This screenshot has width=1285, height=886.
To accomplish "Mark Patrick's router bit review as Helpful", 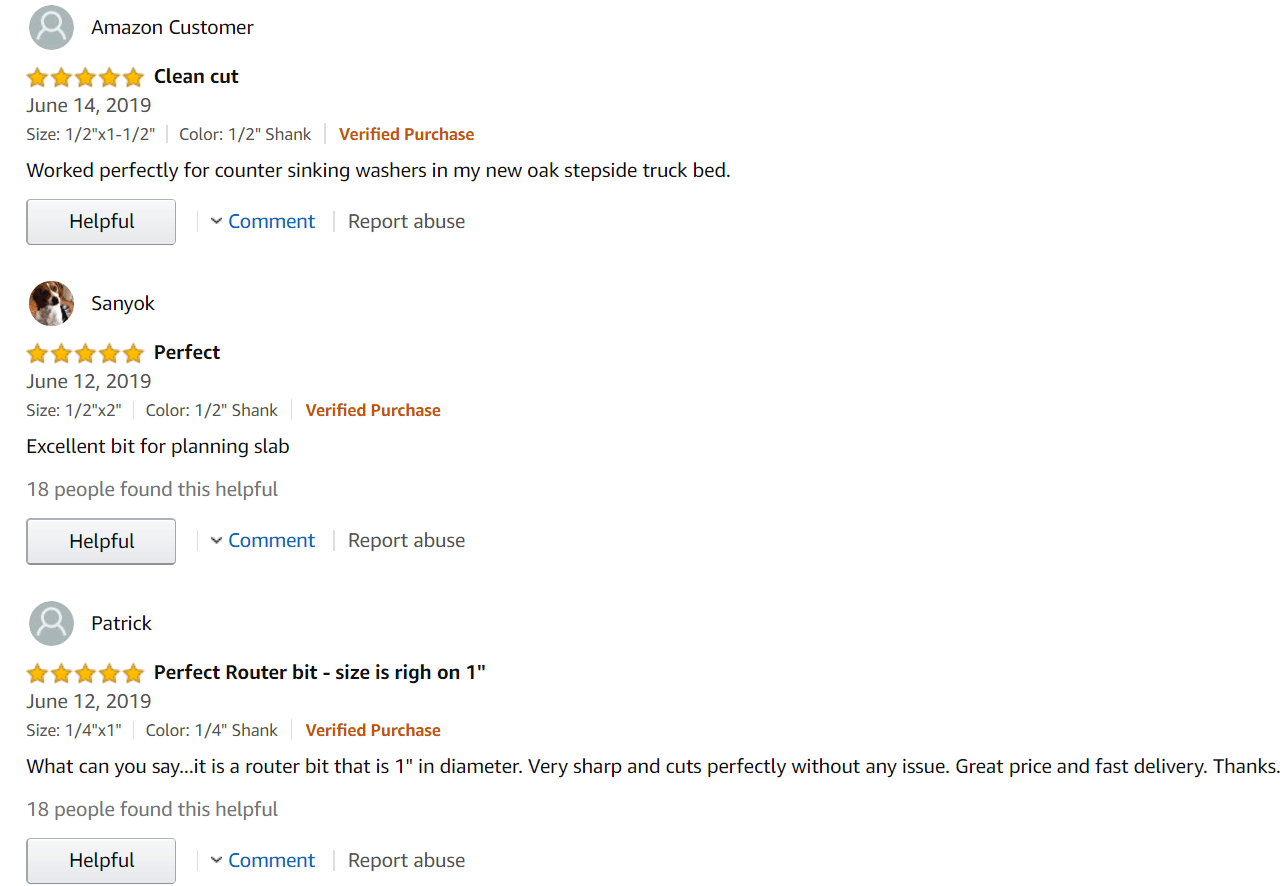I will click(101, 861).
